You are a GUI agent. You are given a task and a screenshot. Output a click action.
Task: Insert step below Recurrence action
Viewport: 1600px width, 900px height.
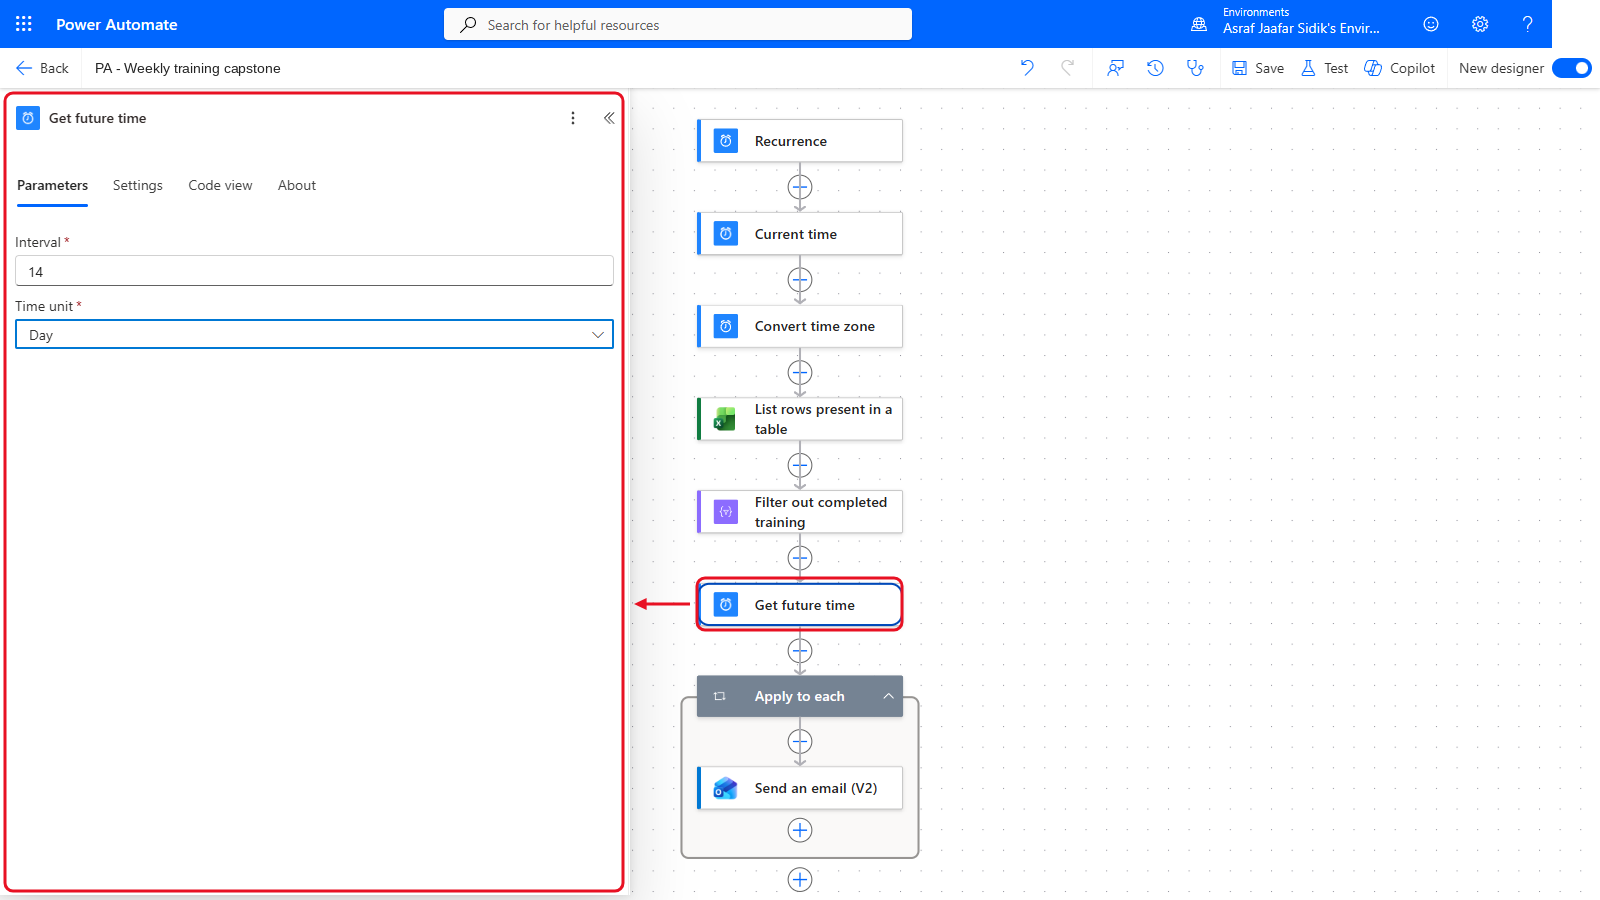[x=800, y=187]
